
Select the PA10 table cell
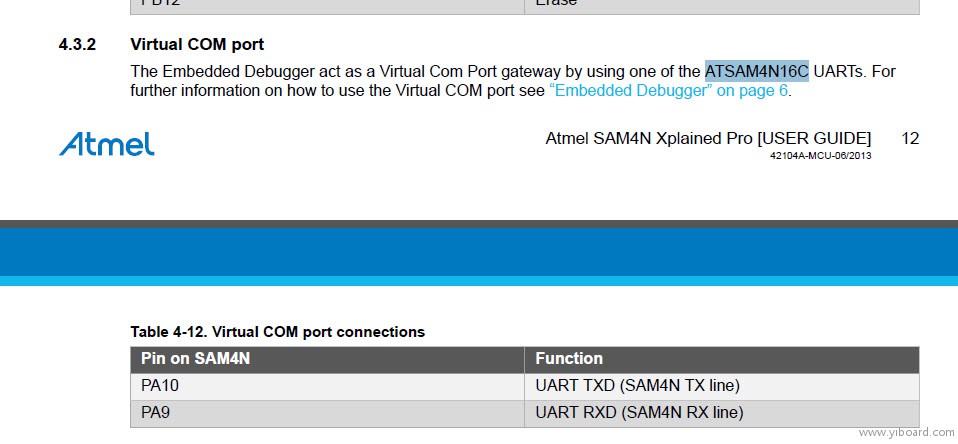click(327, 386)
